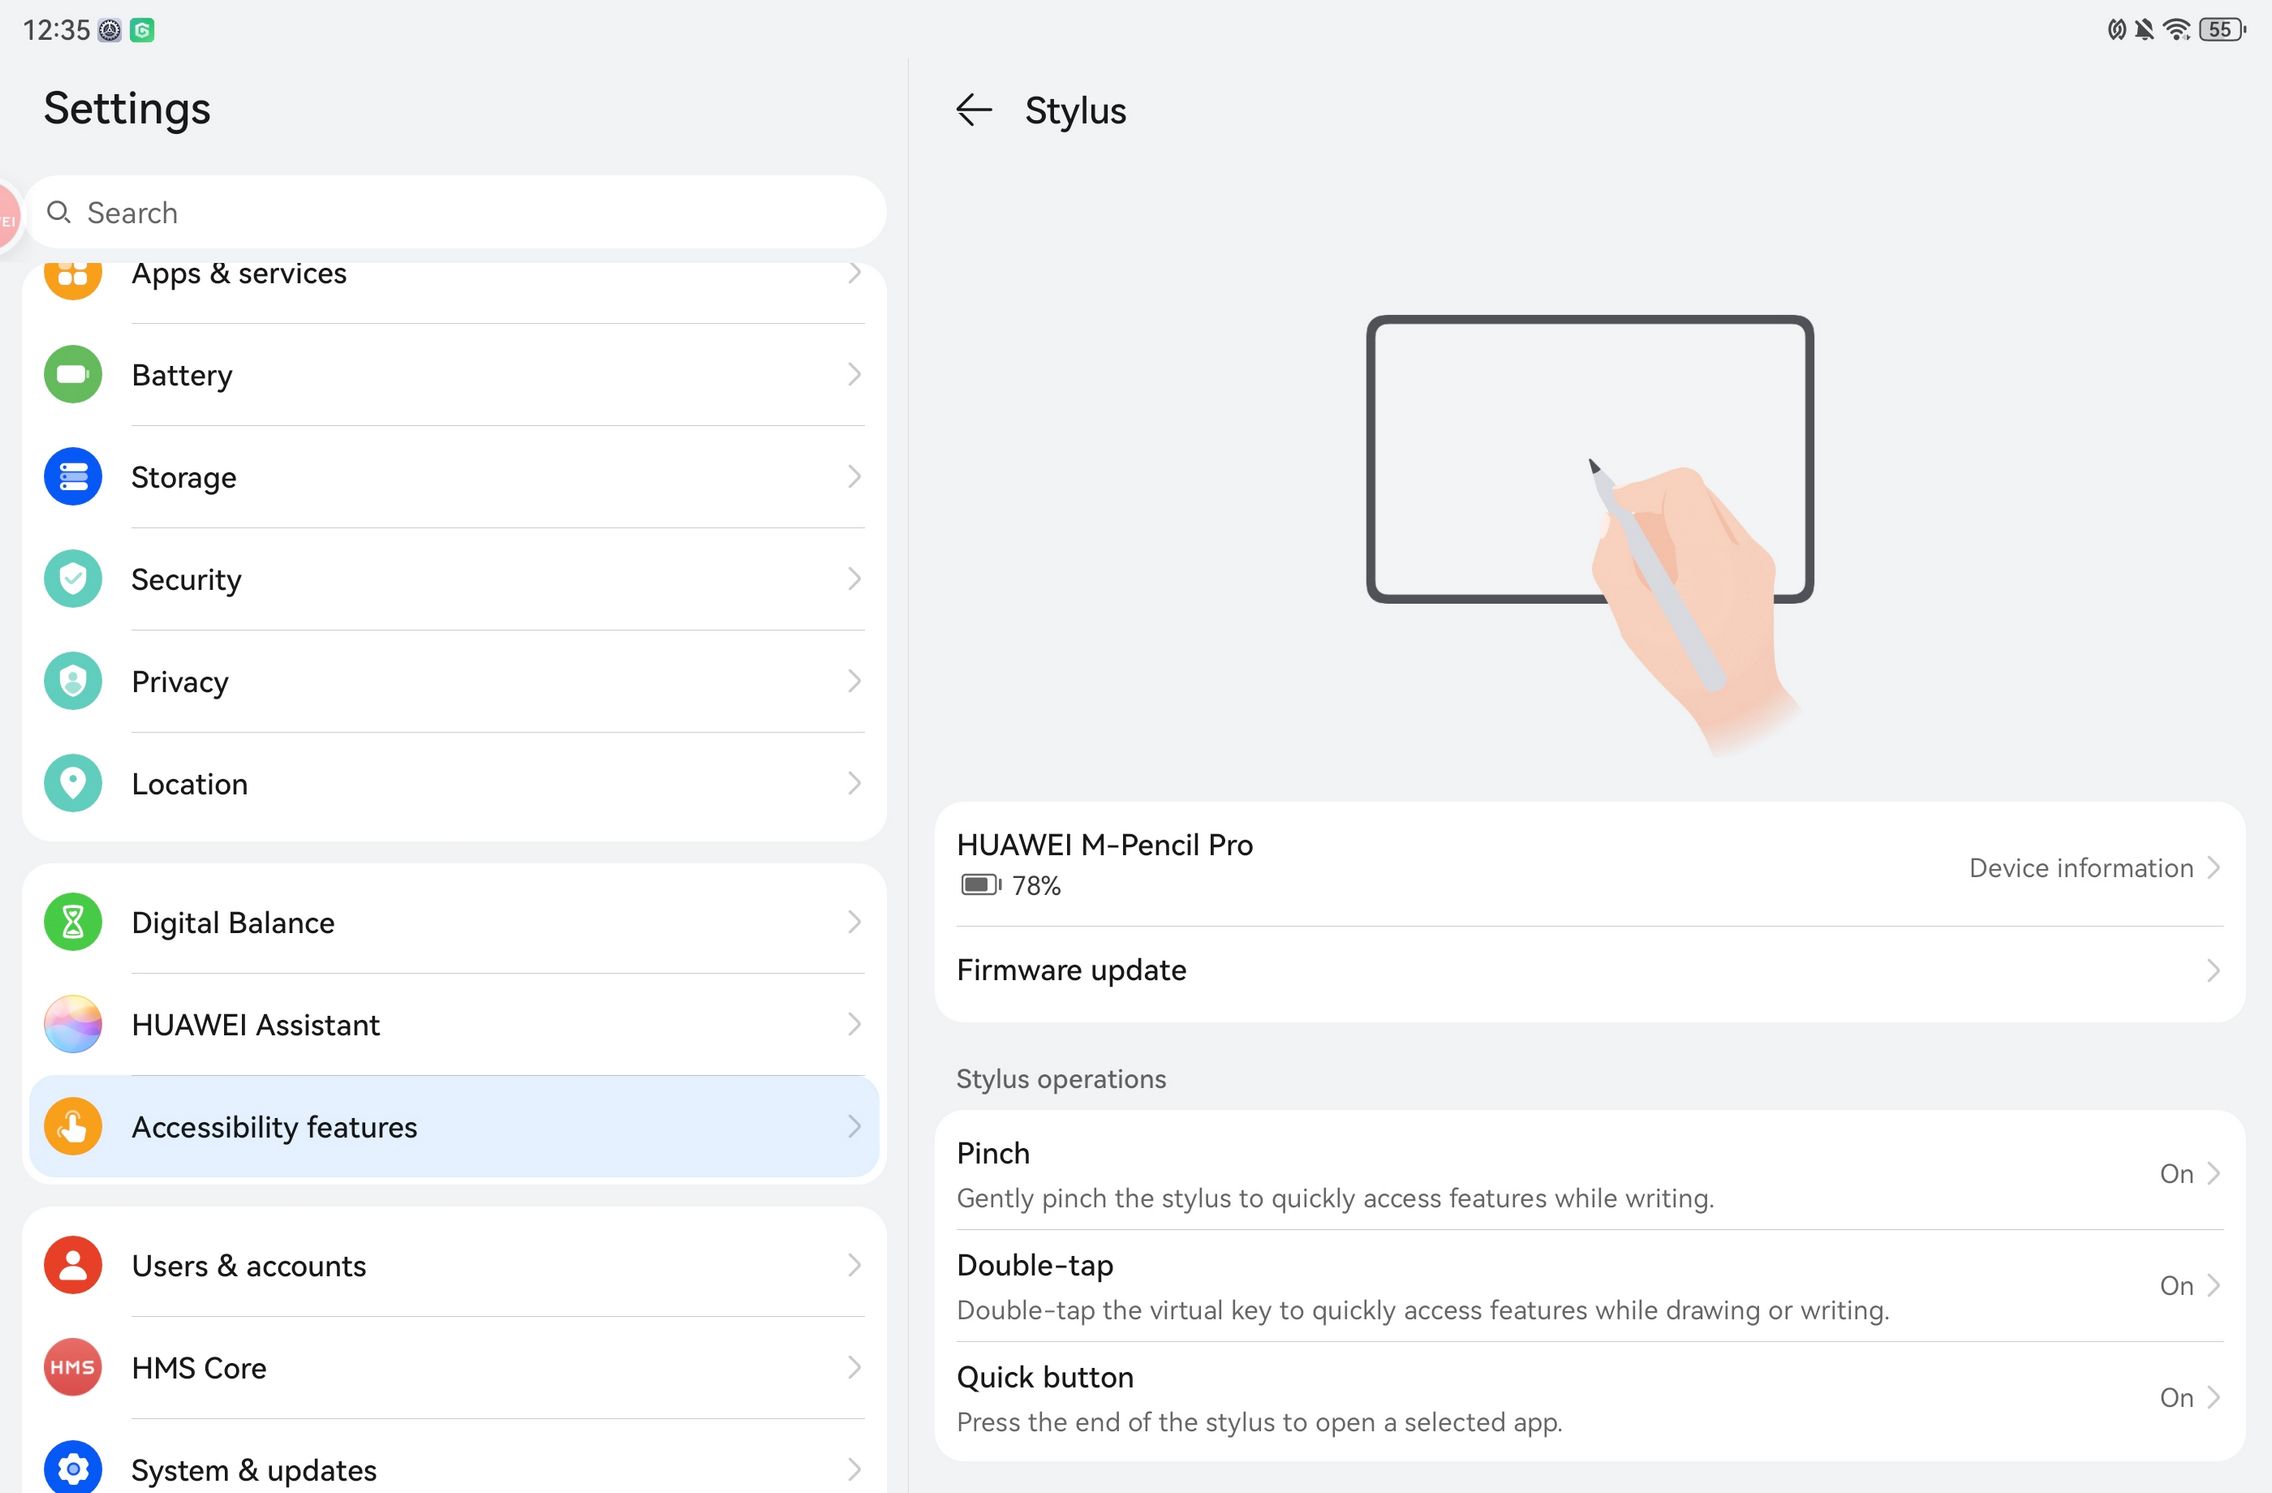The height and width of the screenshot is (1493, 2272).
Task: Tap the Security shield icon
Action: point(73,579)
